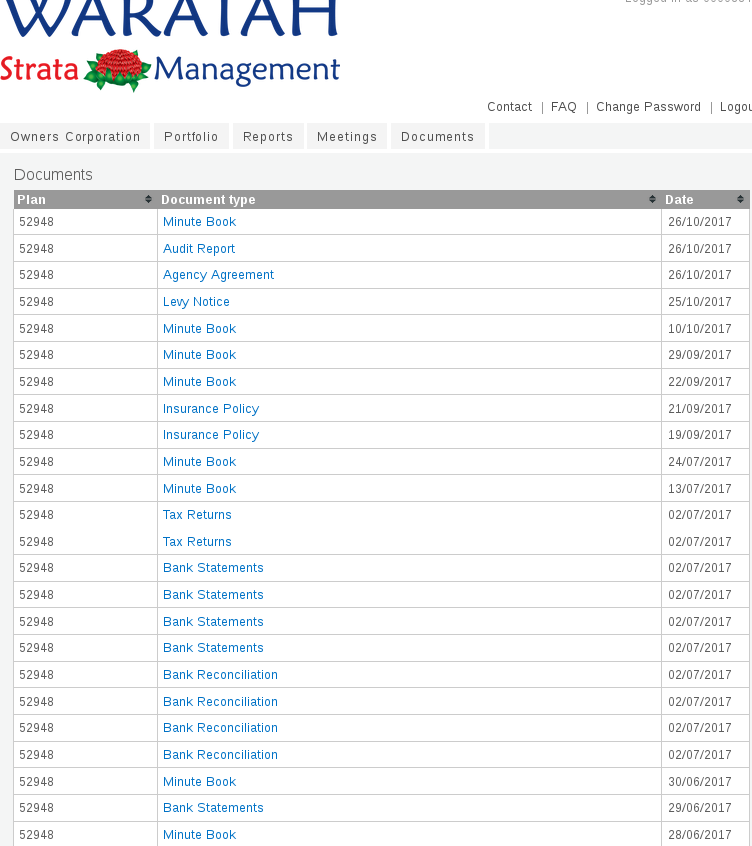The image size is (752, 846).
Task: Open Minute Book dated 24/07/2017
Action: (199, 462)
